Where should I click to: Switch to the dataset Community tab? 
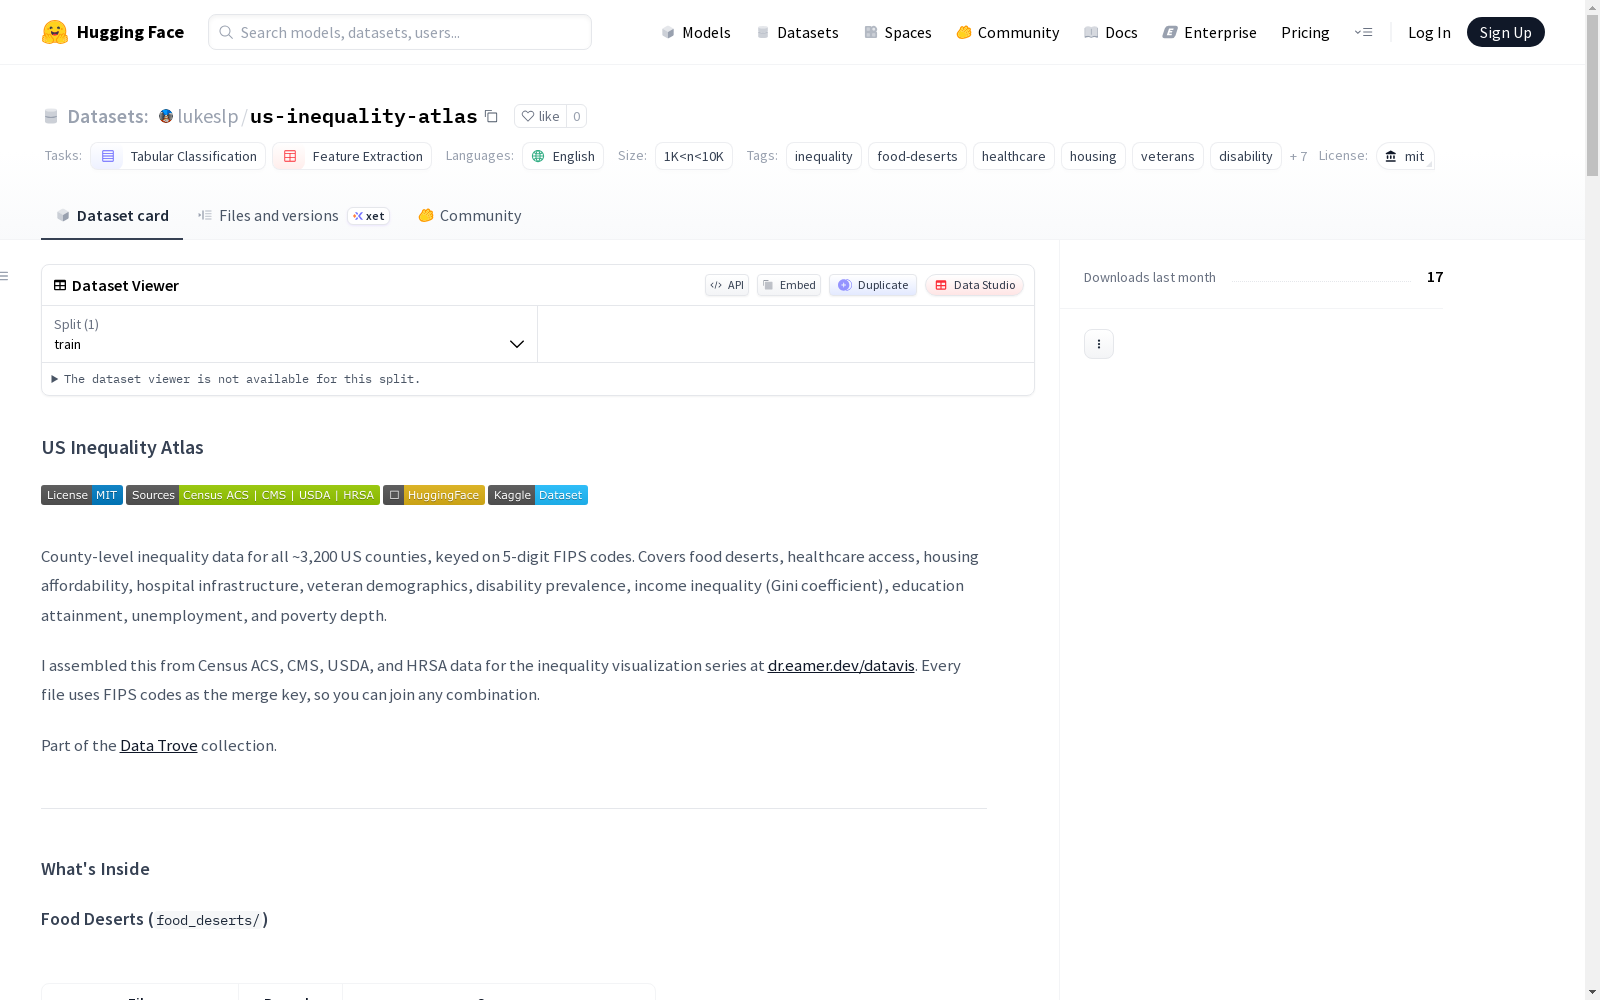coord(470,215)
